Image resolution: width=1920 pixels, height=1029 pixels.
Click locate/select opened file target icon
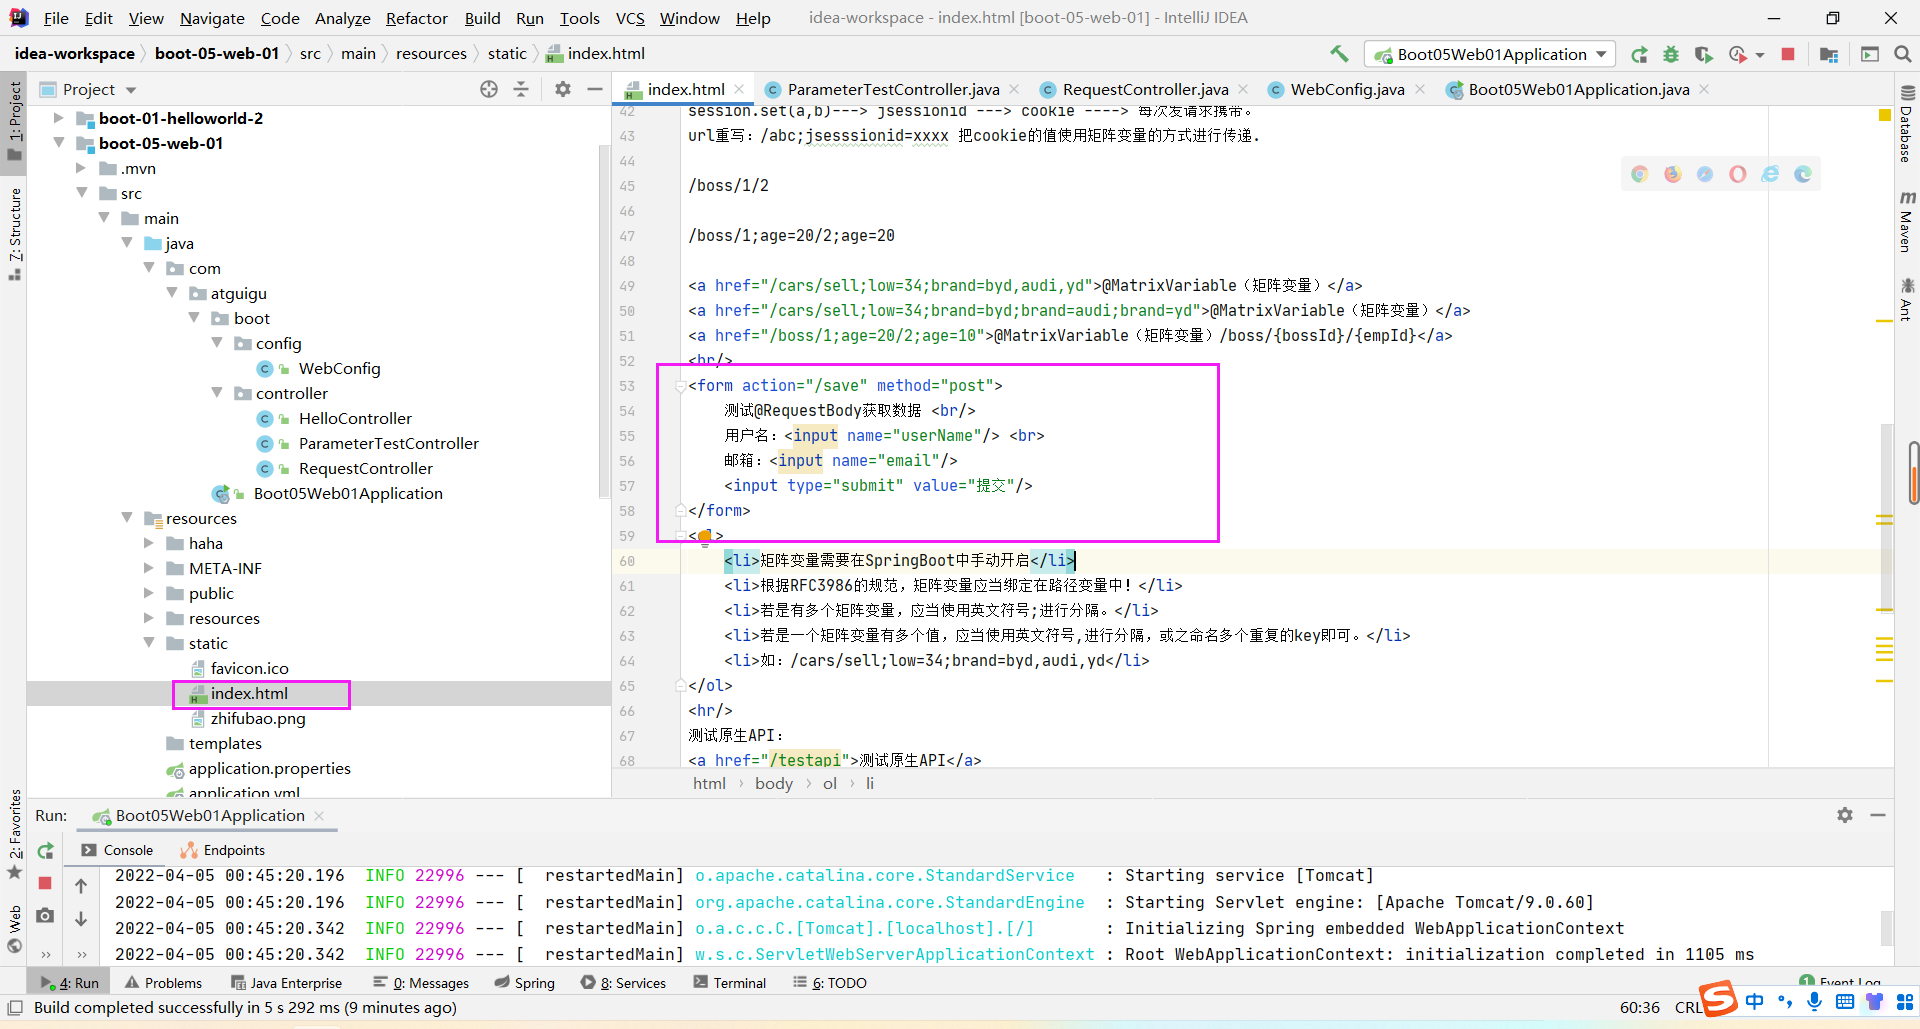pyautogui.click(x=489, y=89)
